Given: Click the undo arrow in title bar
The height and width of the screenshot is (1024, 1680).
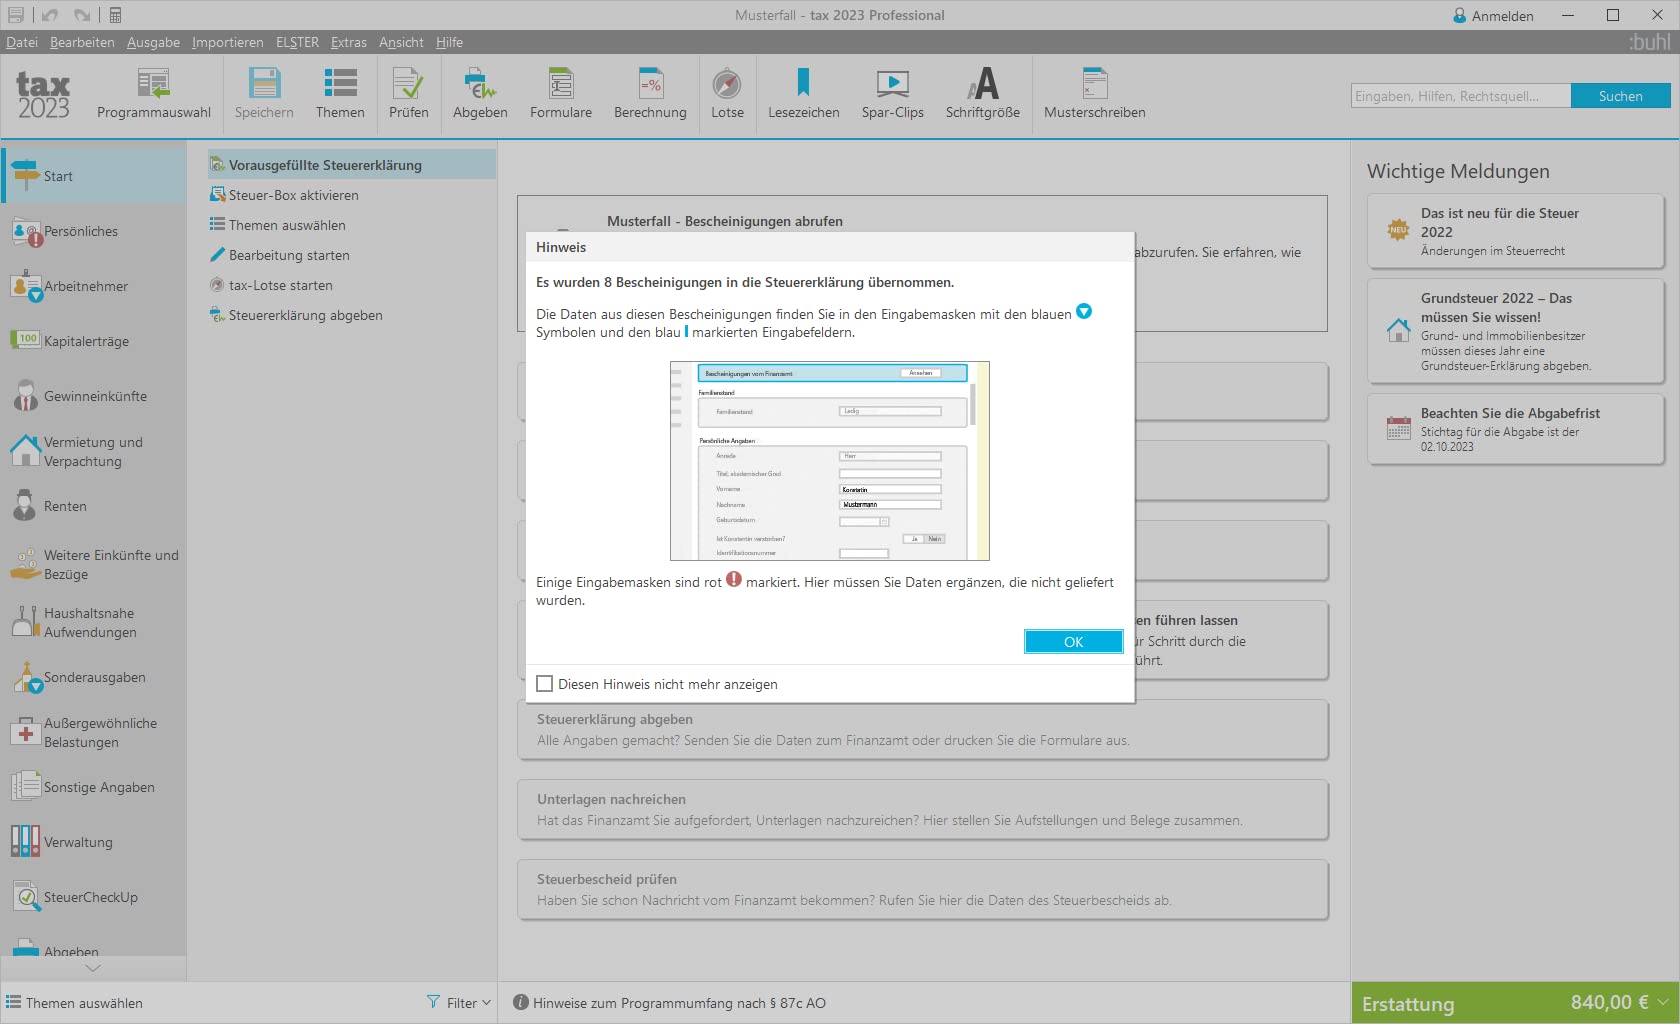Looking at the screenshot, I should pos(50,15).
